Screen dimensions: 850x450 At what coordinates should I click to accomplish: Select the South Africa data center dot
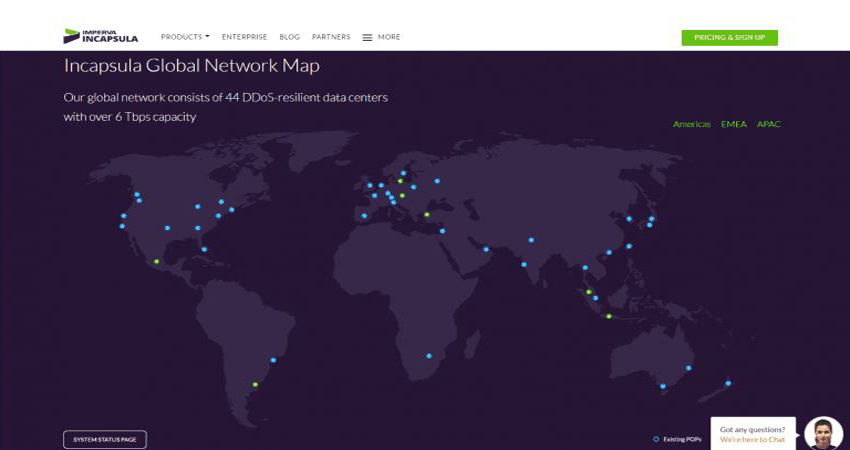pos(429,356)
